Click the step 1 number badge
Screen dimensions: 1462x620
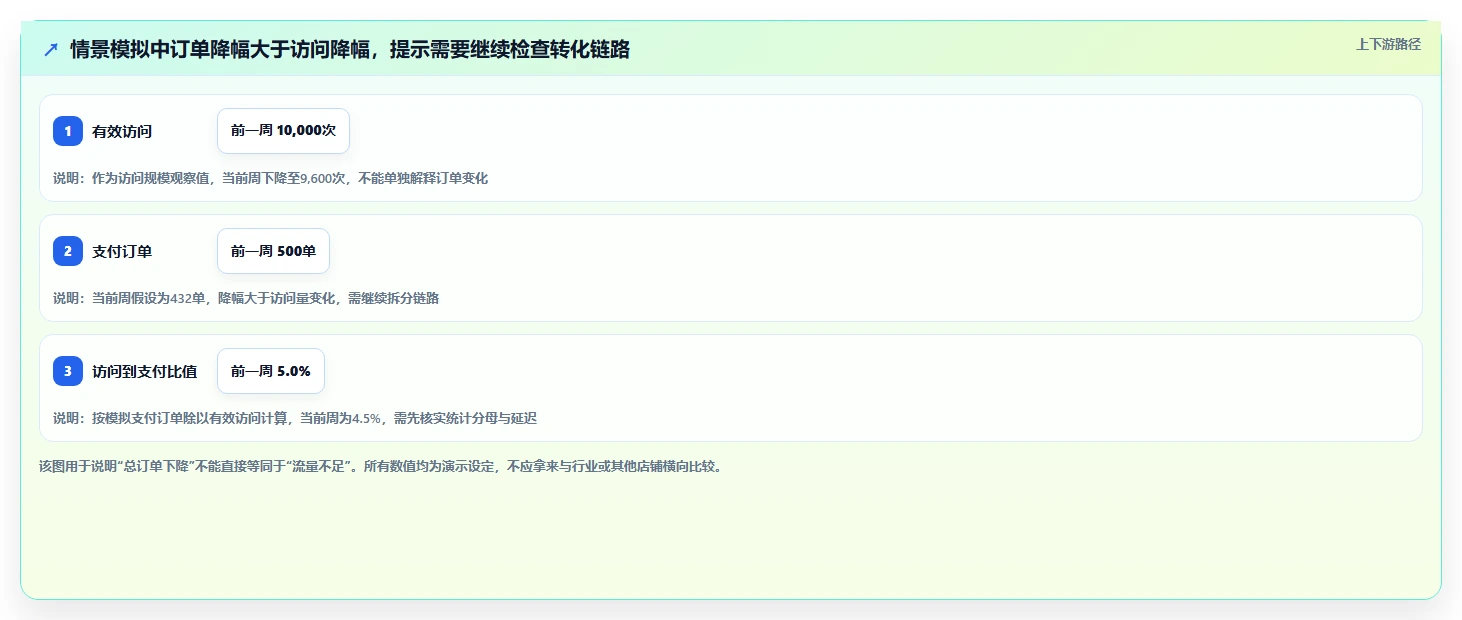click(x=68, y=131)
